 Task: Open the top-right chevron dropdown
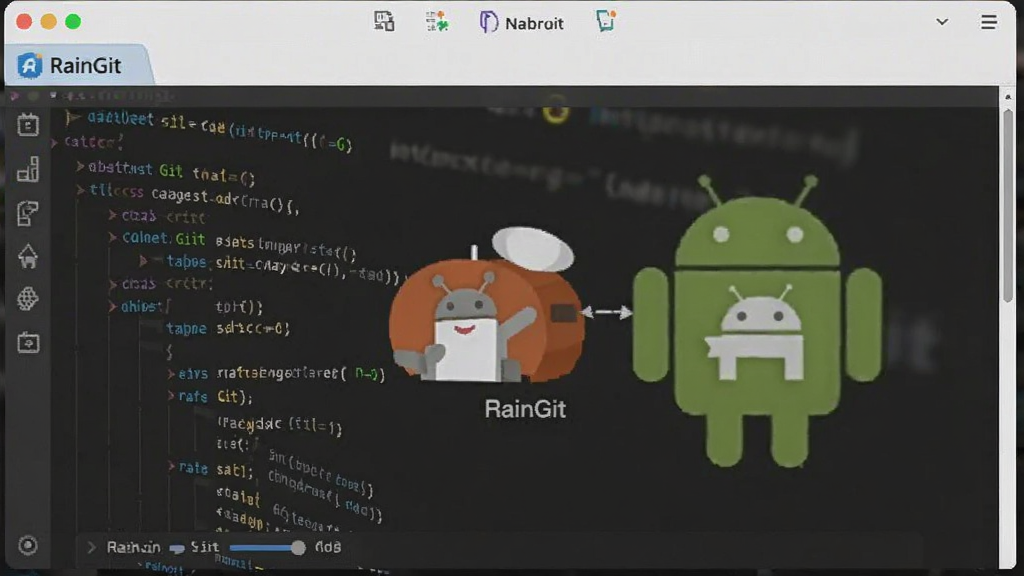(x=942, y=22)
